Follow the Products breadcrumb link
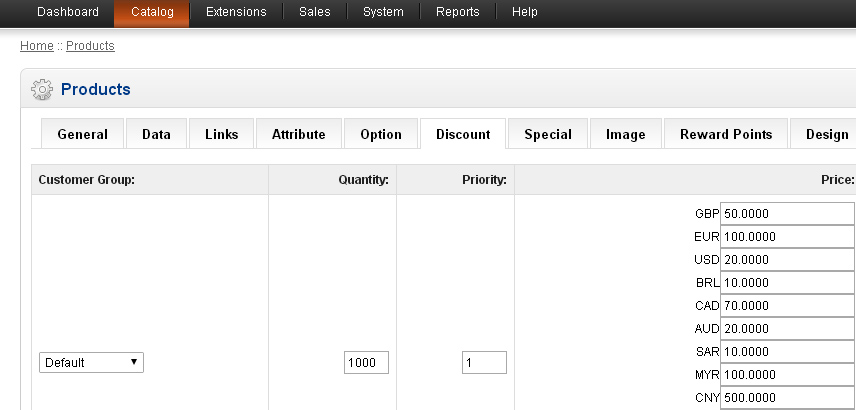The image size is (856, 410). (x=90, y=46)
